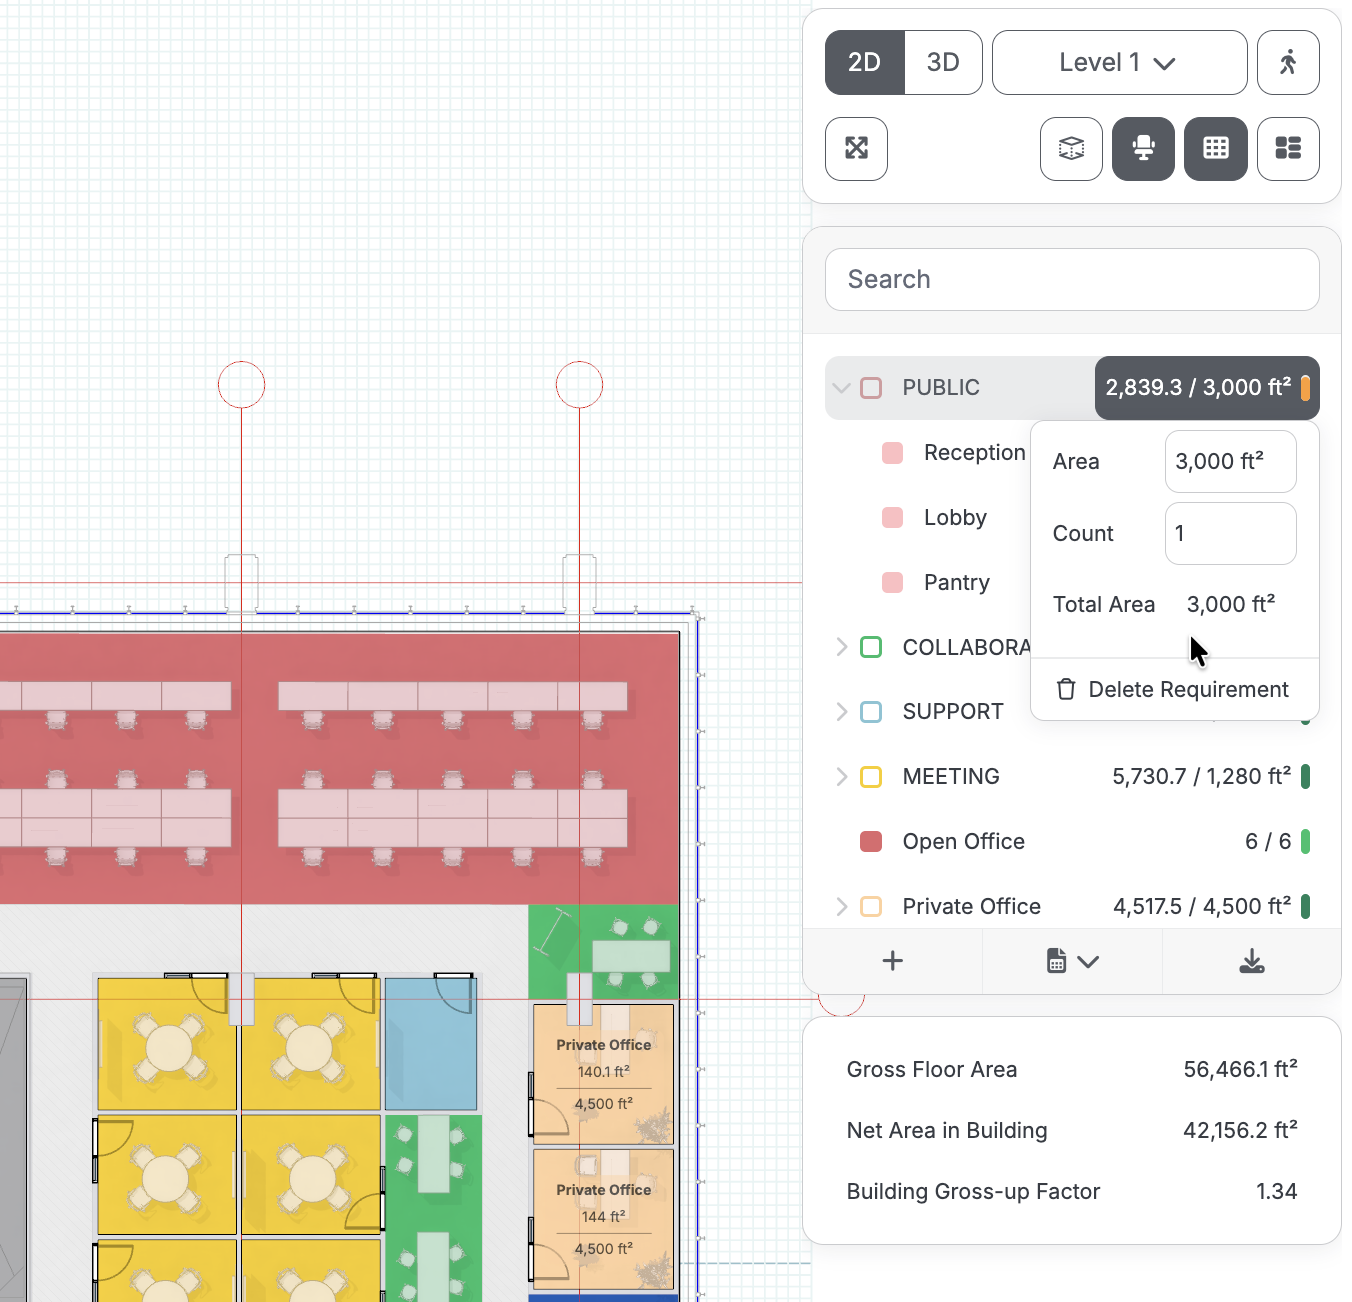Open the Level 1 dropdown
Image resolution: width=1352 pixels, height=1302 pixels.
[1119, 62]
